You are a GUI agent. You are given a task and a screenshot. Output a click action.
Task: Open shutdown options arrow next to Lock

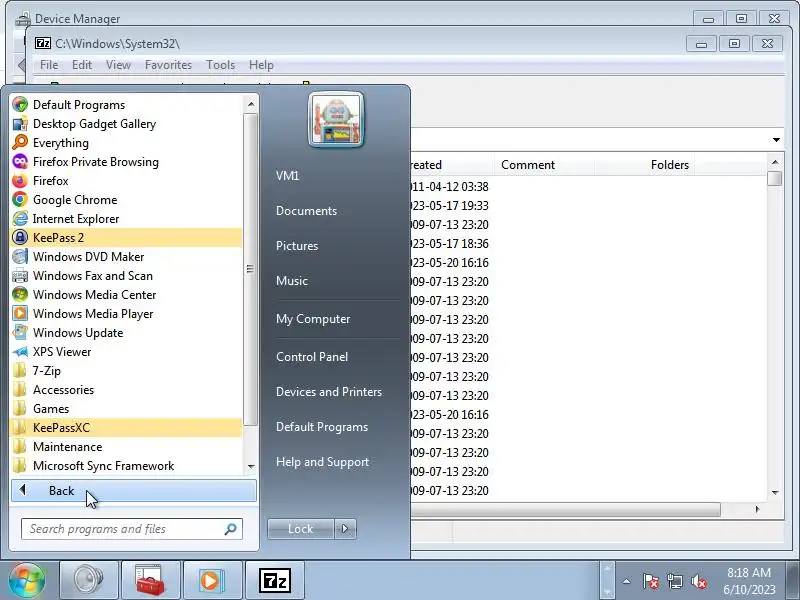pyautogui.click(x=345, y=529)
